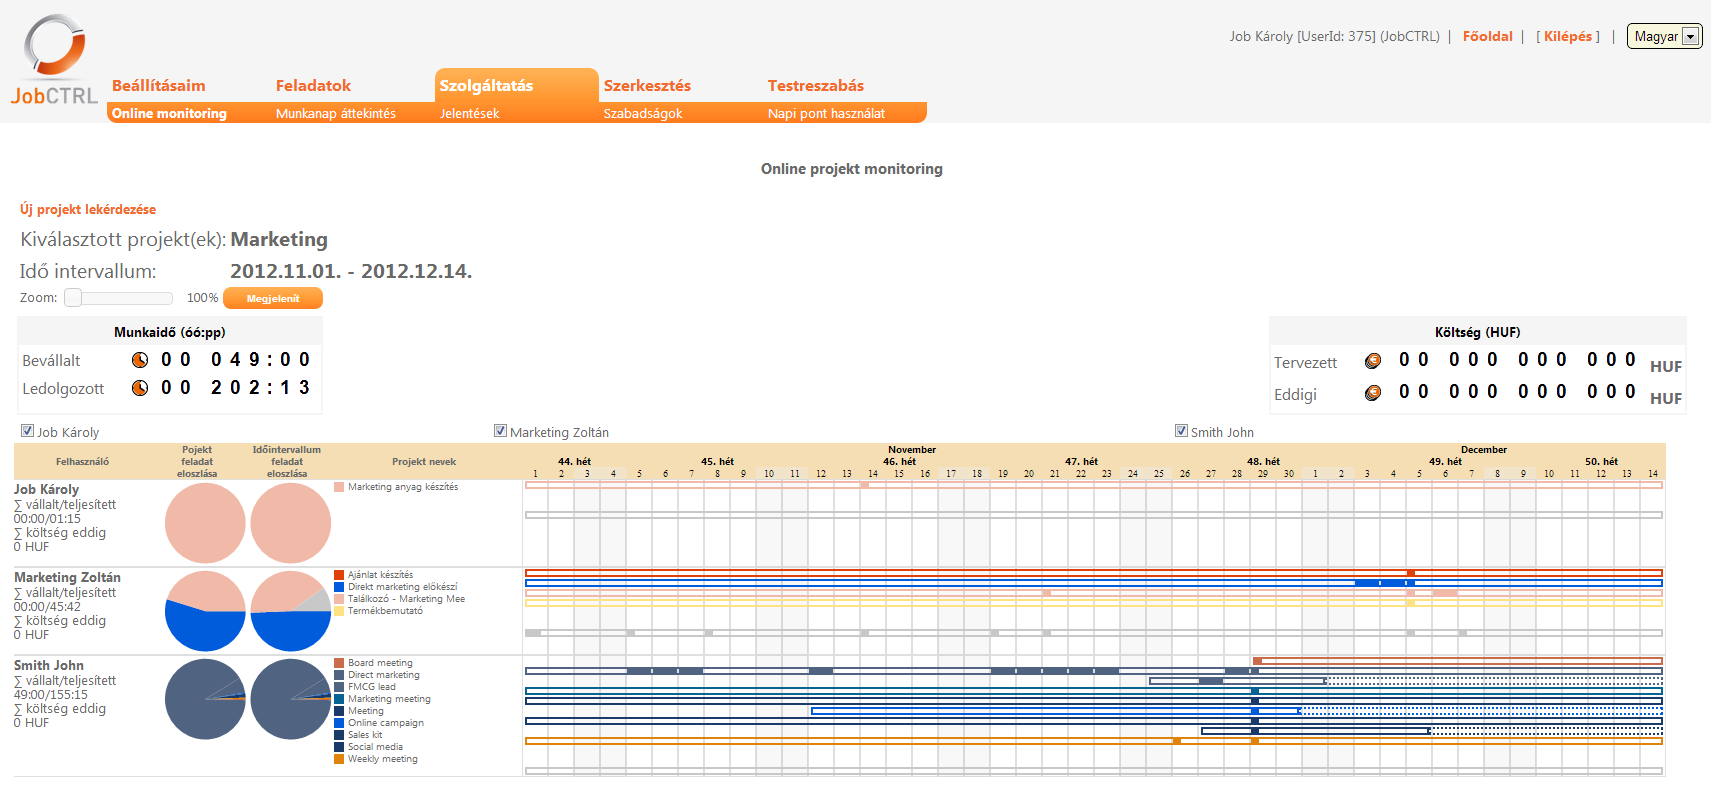
Task: Toggle the Marketing Zoltán checkbox
Action: pos(500,431)
